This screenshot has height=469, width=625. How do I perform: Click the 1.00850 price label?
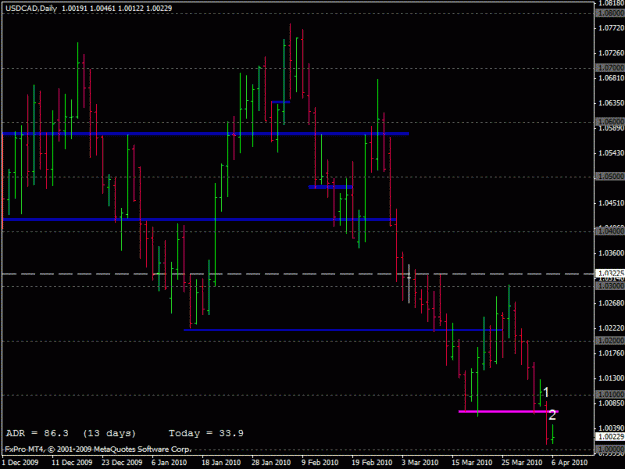tap(611, 403)
